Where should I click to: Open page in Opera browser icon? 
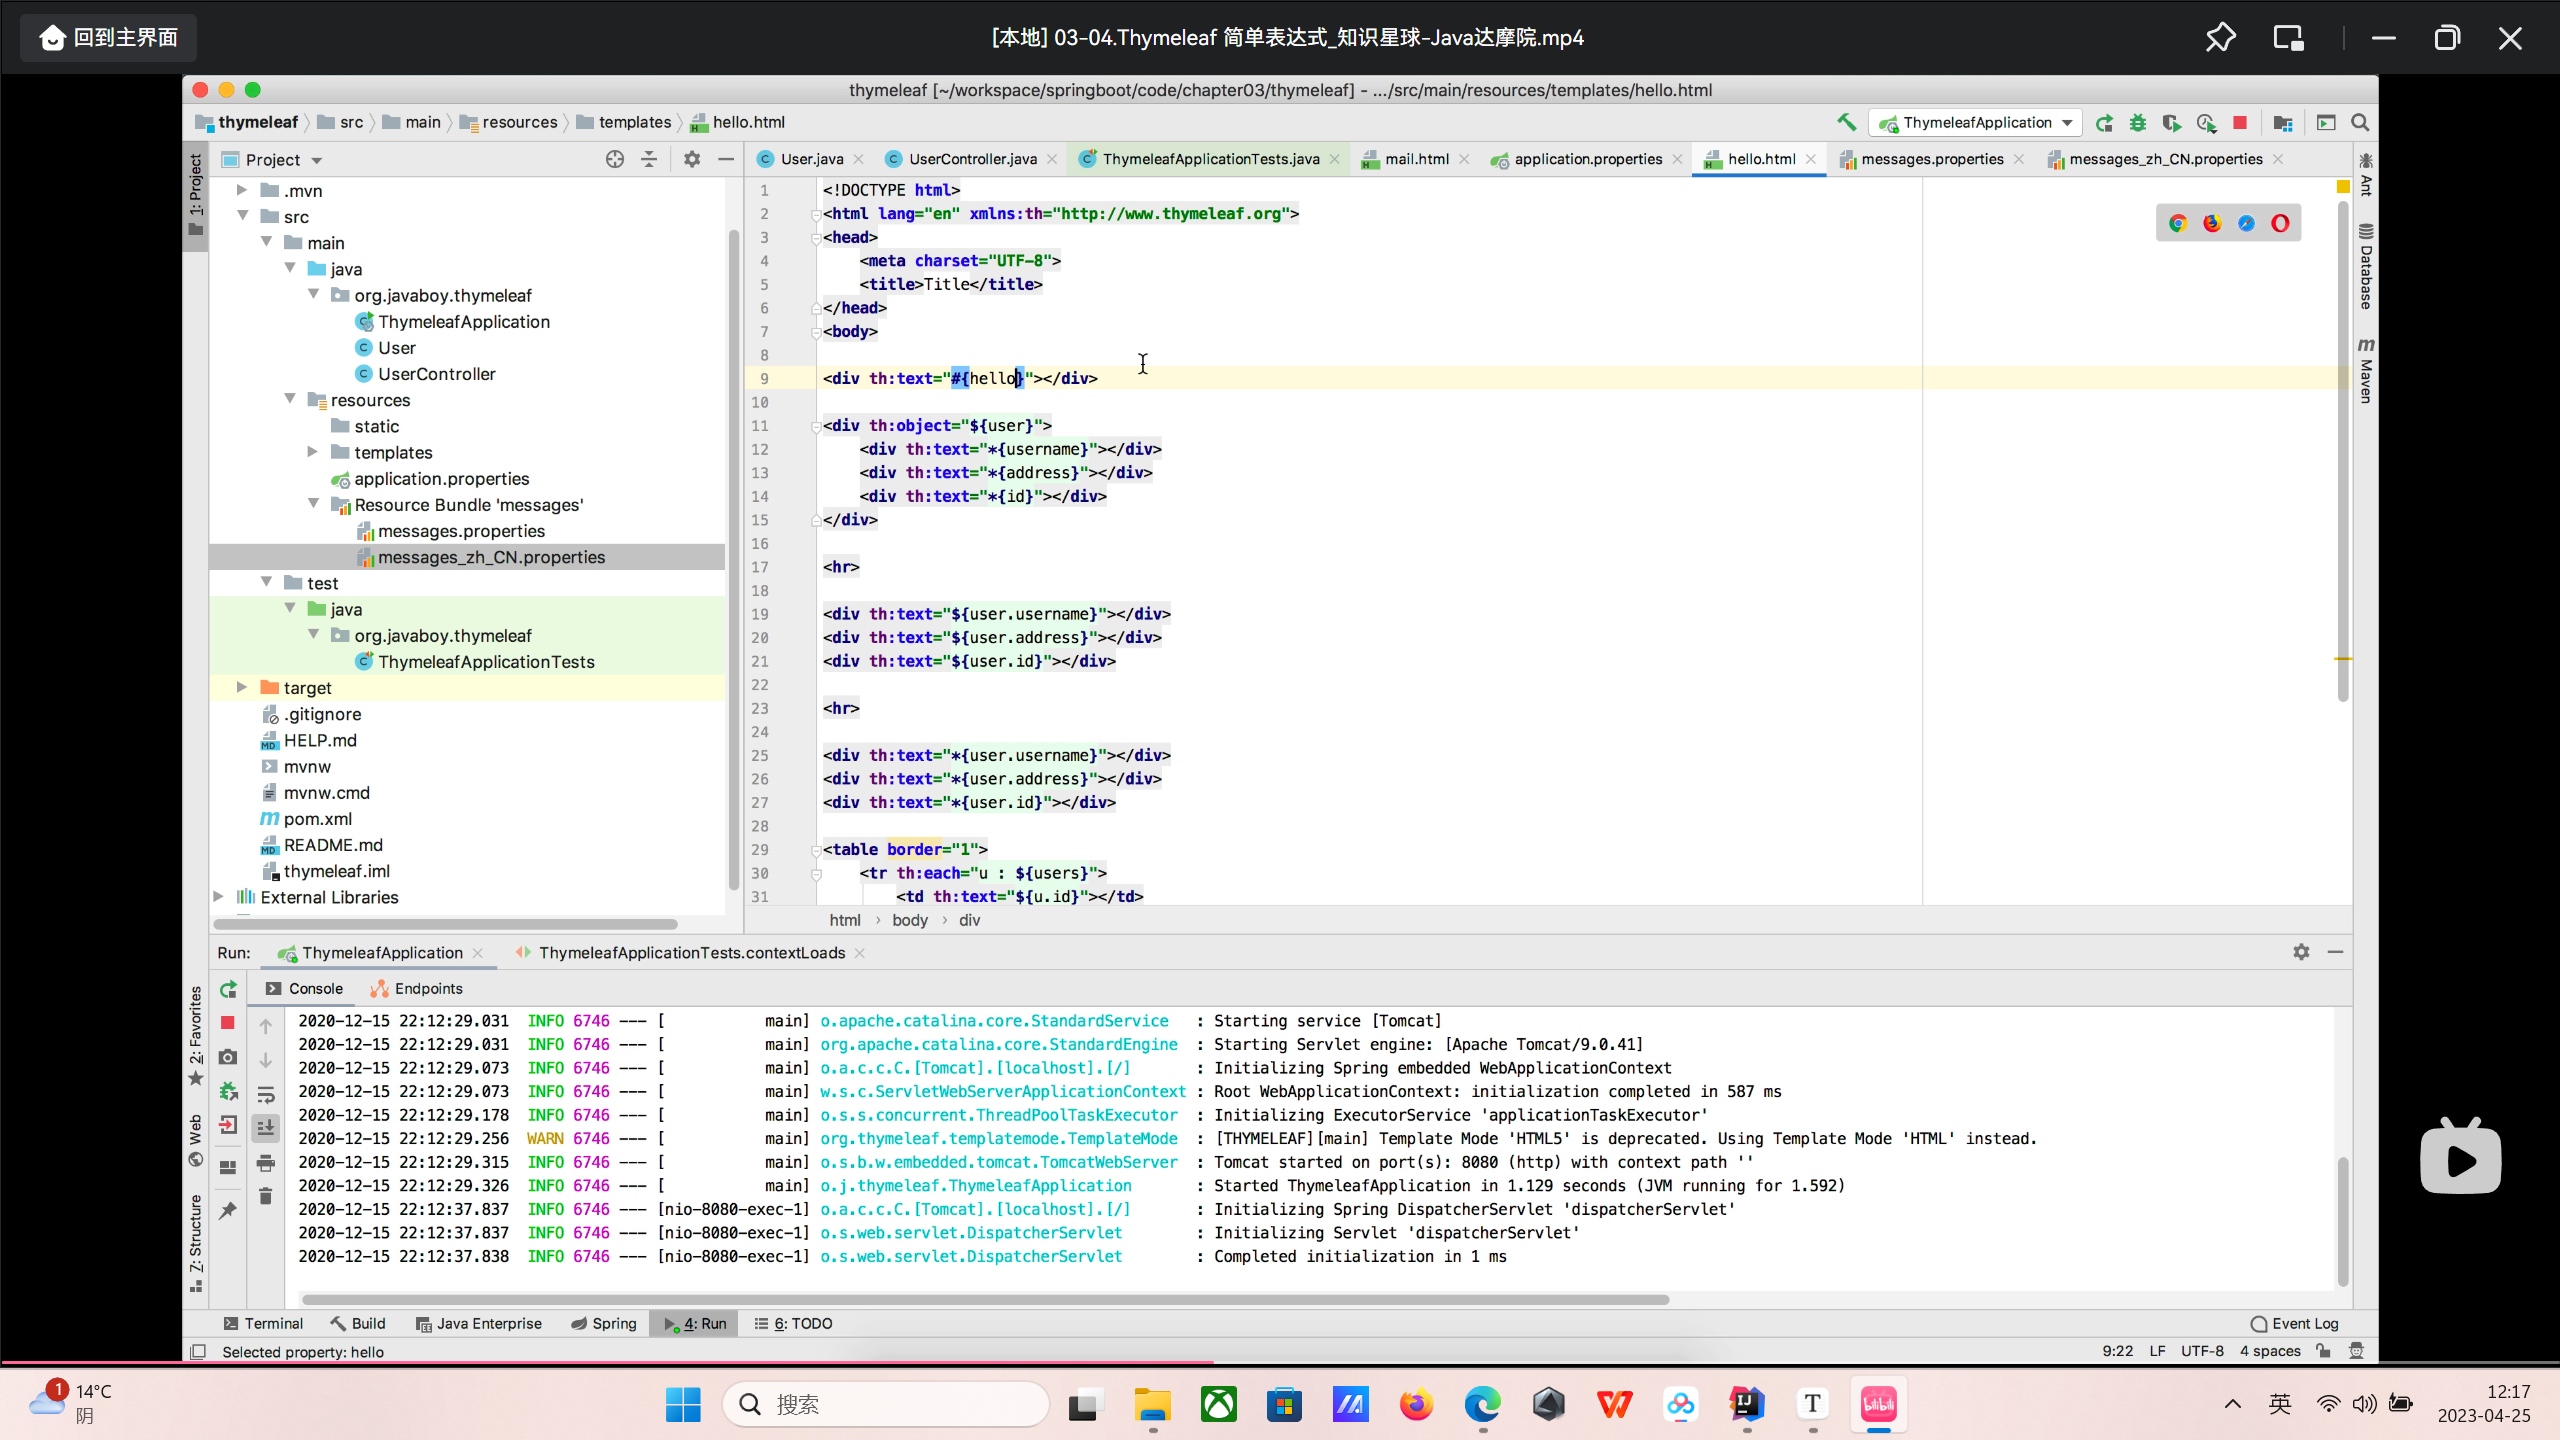click(2280, 223)
